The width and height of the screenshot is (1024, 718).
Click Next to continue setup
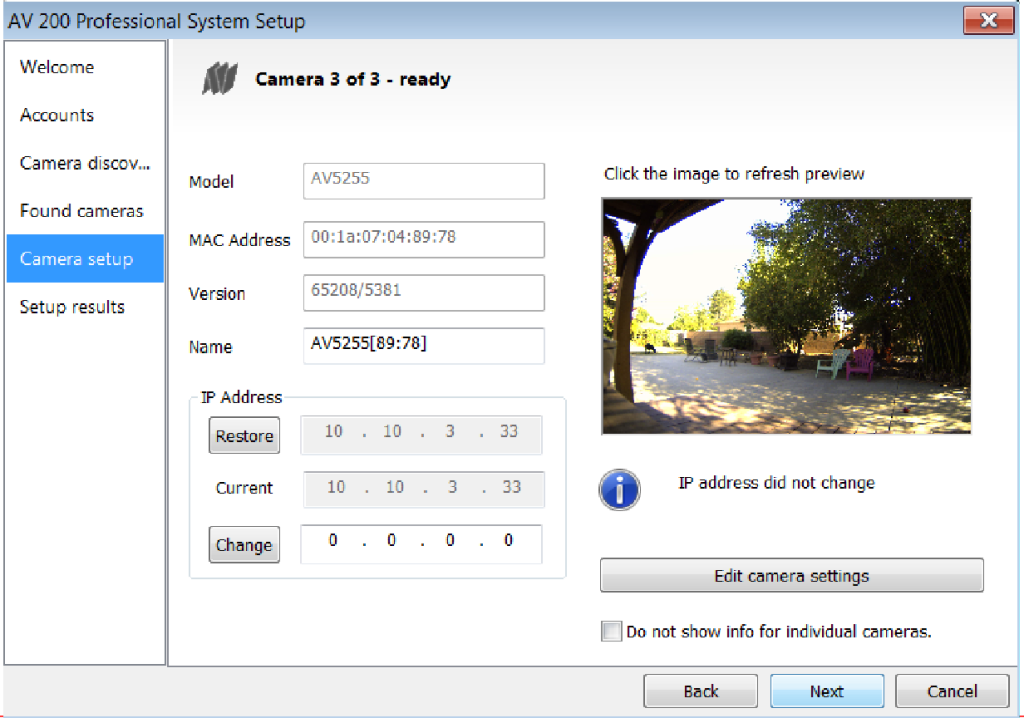pos(827,691)
